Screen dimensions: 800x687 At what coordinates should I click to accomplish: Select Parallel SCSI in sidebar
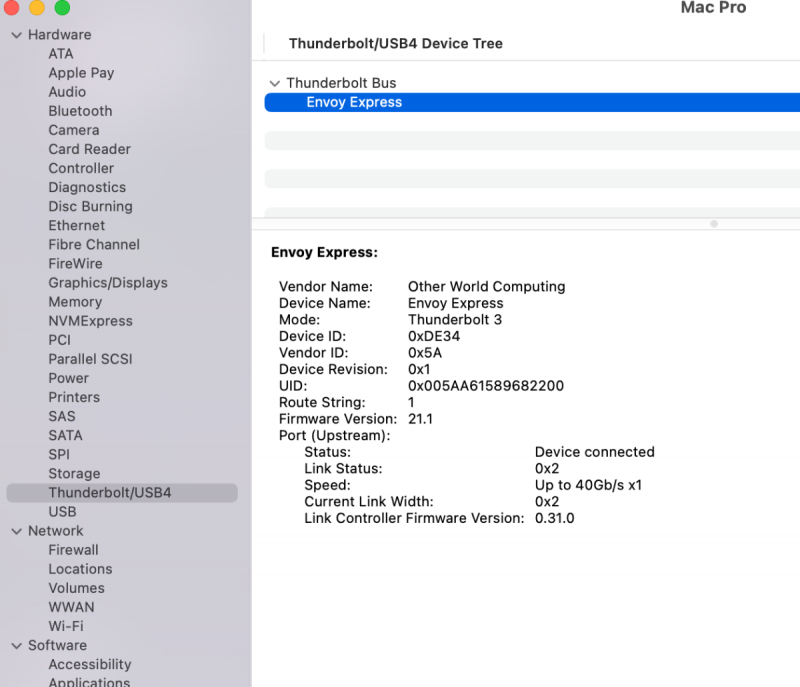tap(90, 359)
